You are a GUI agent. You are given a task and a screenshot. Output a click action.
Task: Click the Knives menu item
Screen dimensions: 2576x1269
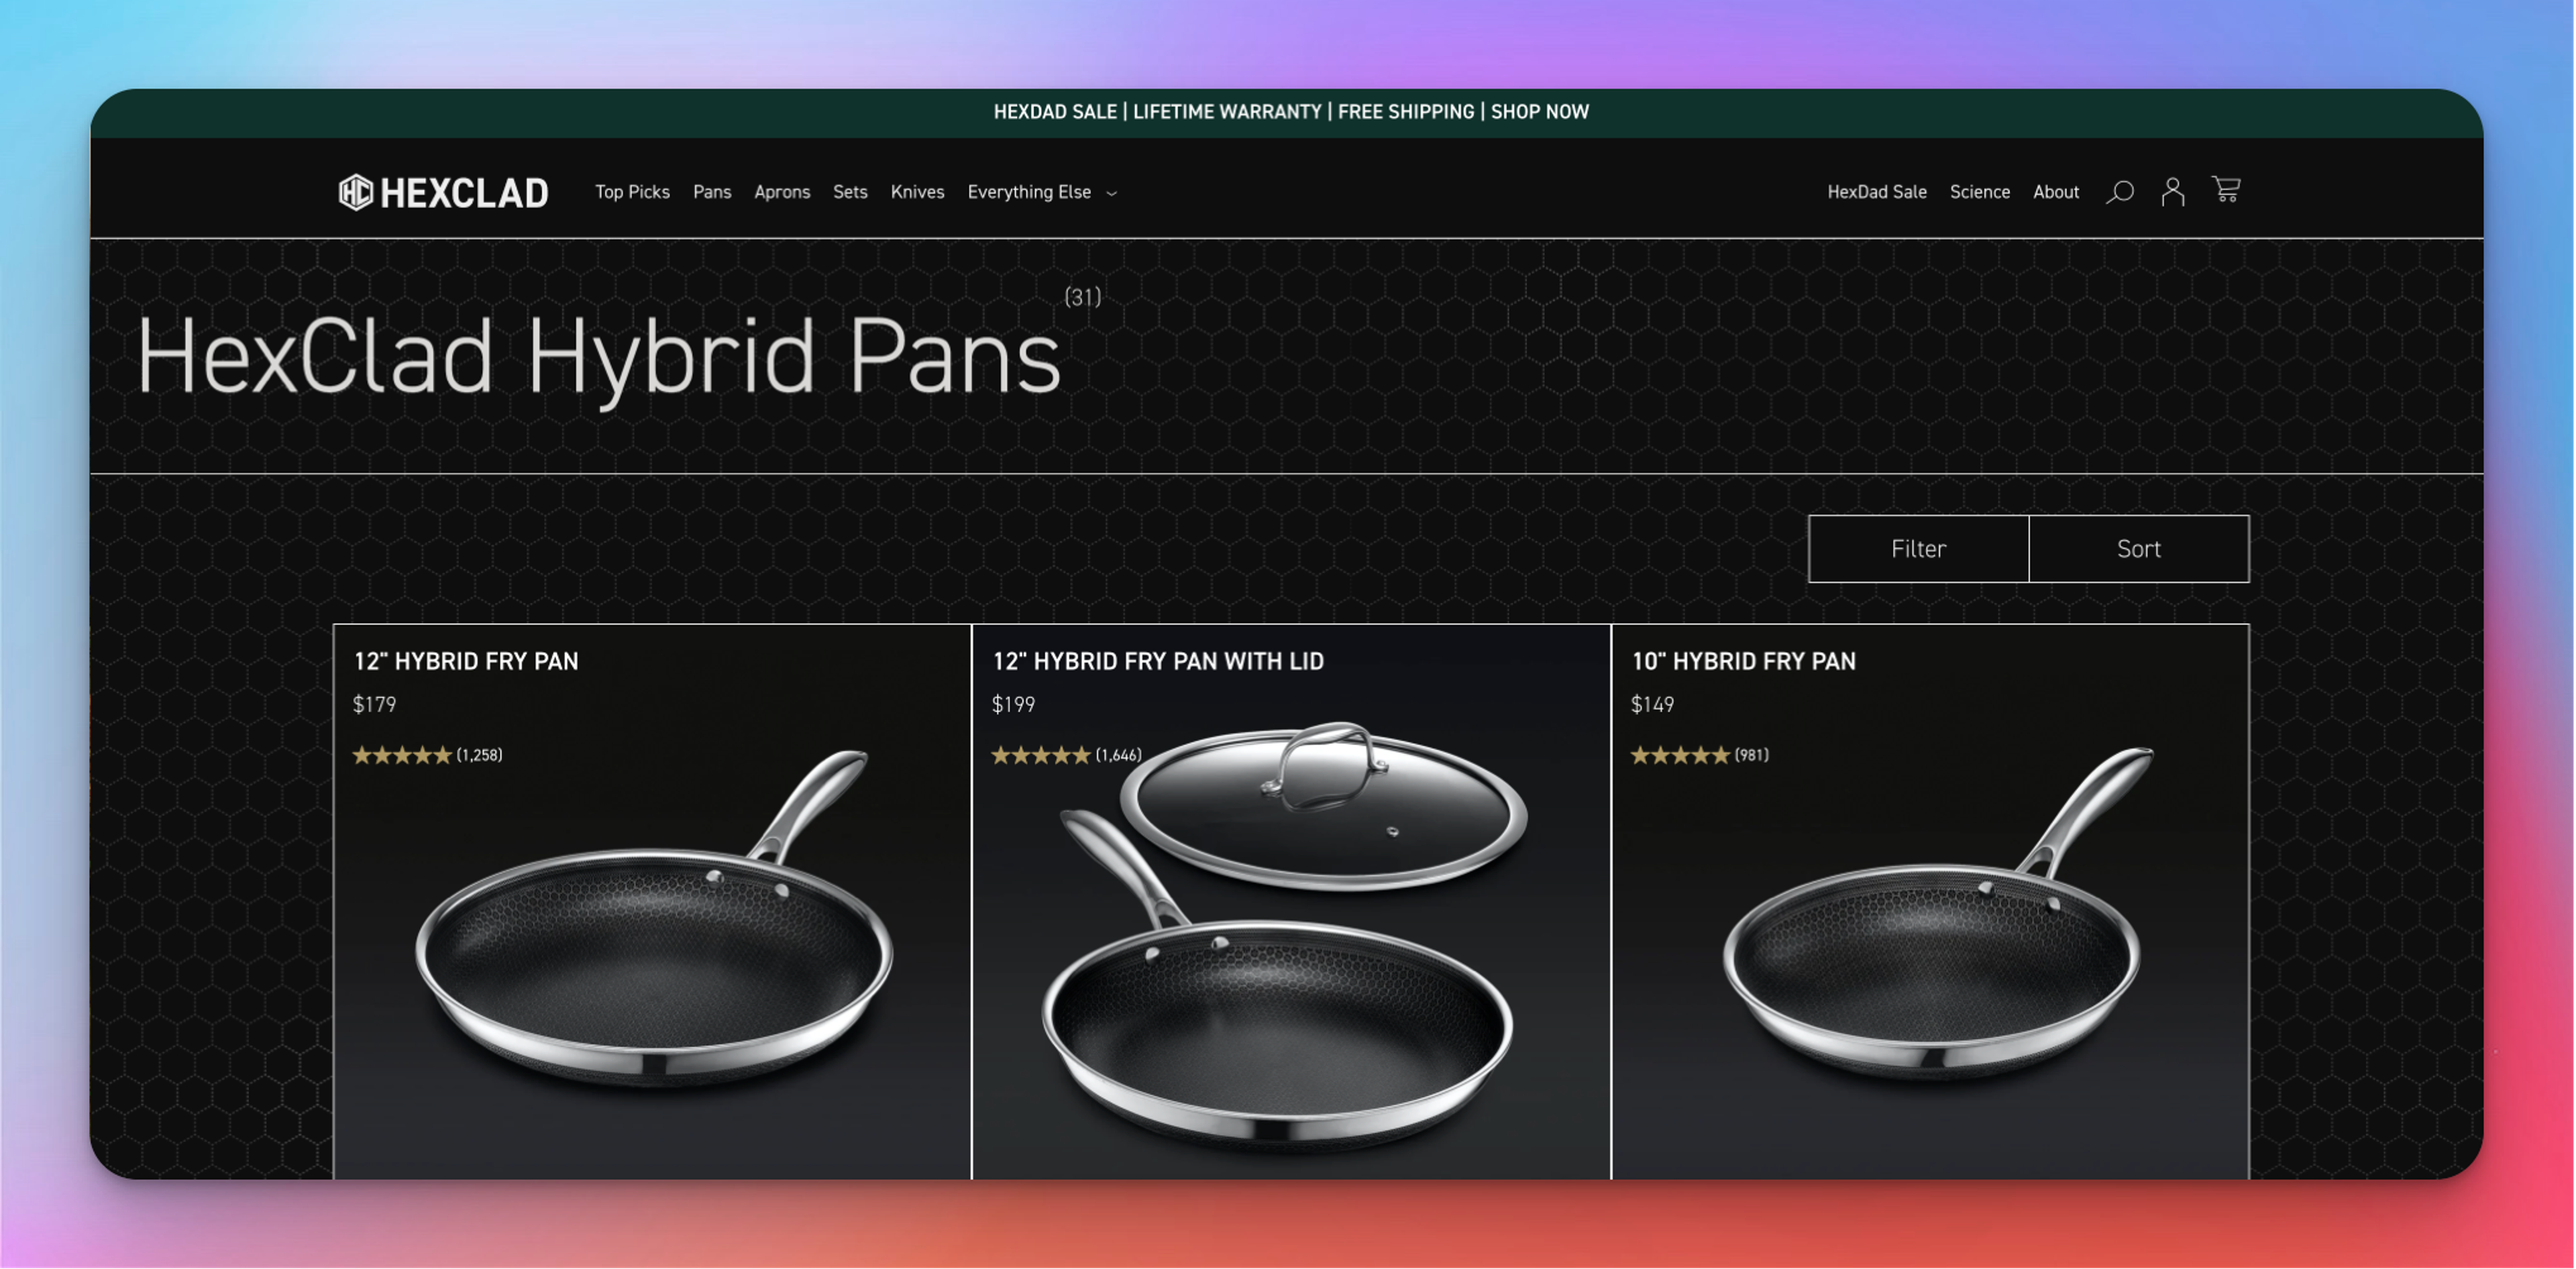pos(917,192)
